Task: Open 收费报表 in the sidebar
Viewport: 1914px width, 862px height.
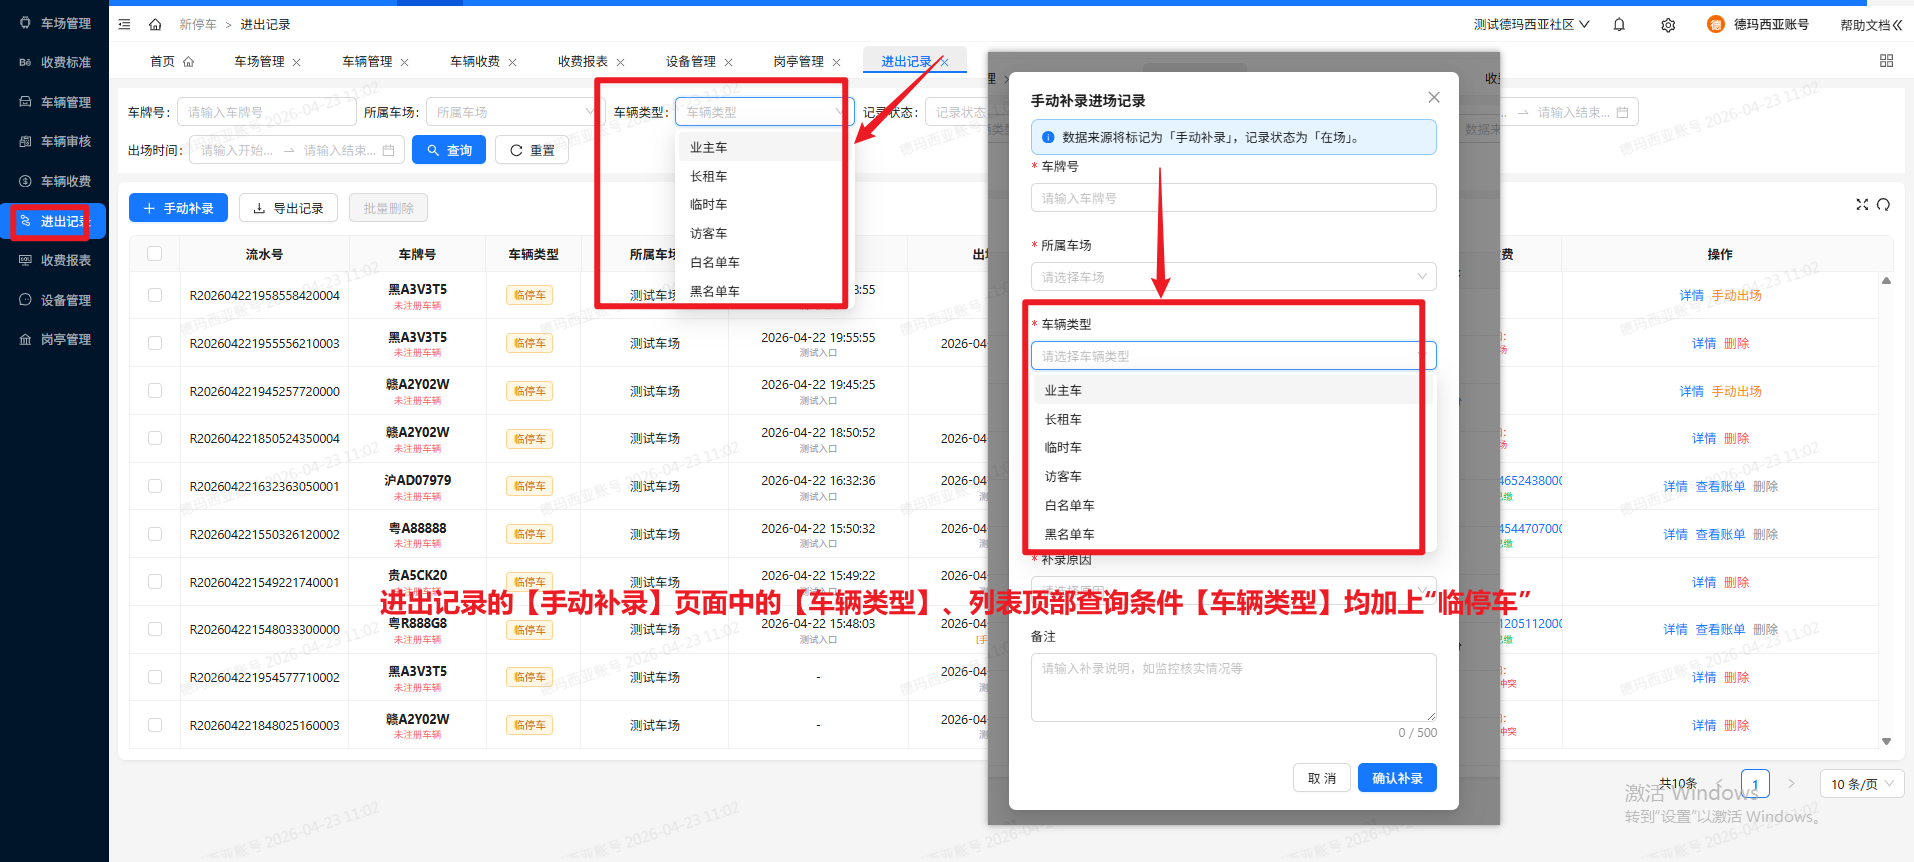Action: coord(55,260)
